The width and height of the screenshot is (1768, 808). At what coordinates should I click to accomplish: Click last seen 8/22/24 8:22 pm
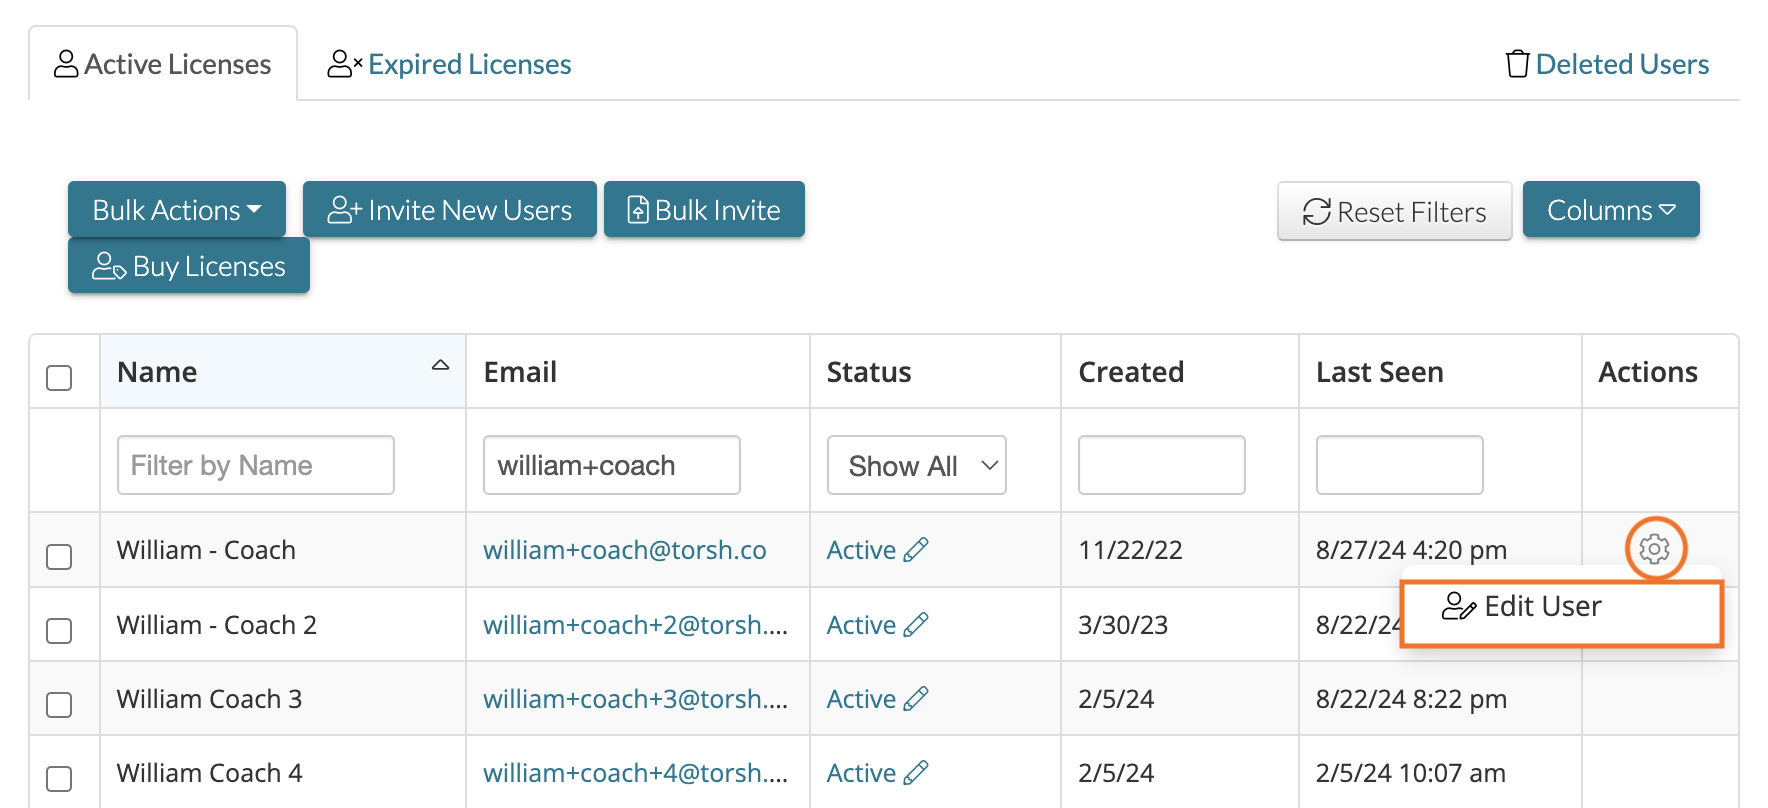(1412, 699)
